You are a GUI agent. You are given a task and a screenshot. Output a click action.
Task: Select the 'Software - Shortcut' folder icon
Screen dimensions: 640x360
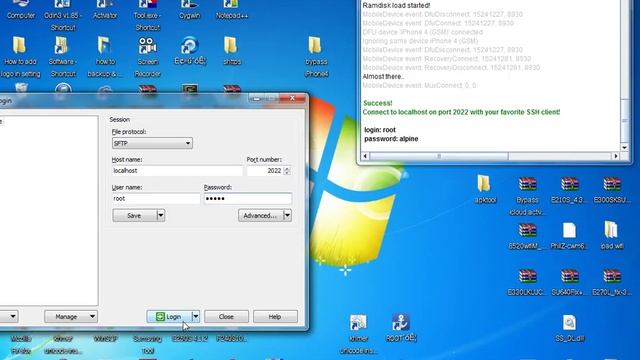tap(62, 57)
